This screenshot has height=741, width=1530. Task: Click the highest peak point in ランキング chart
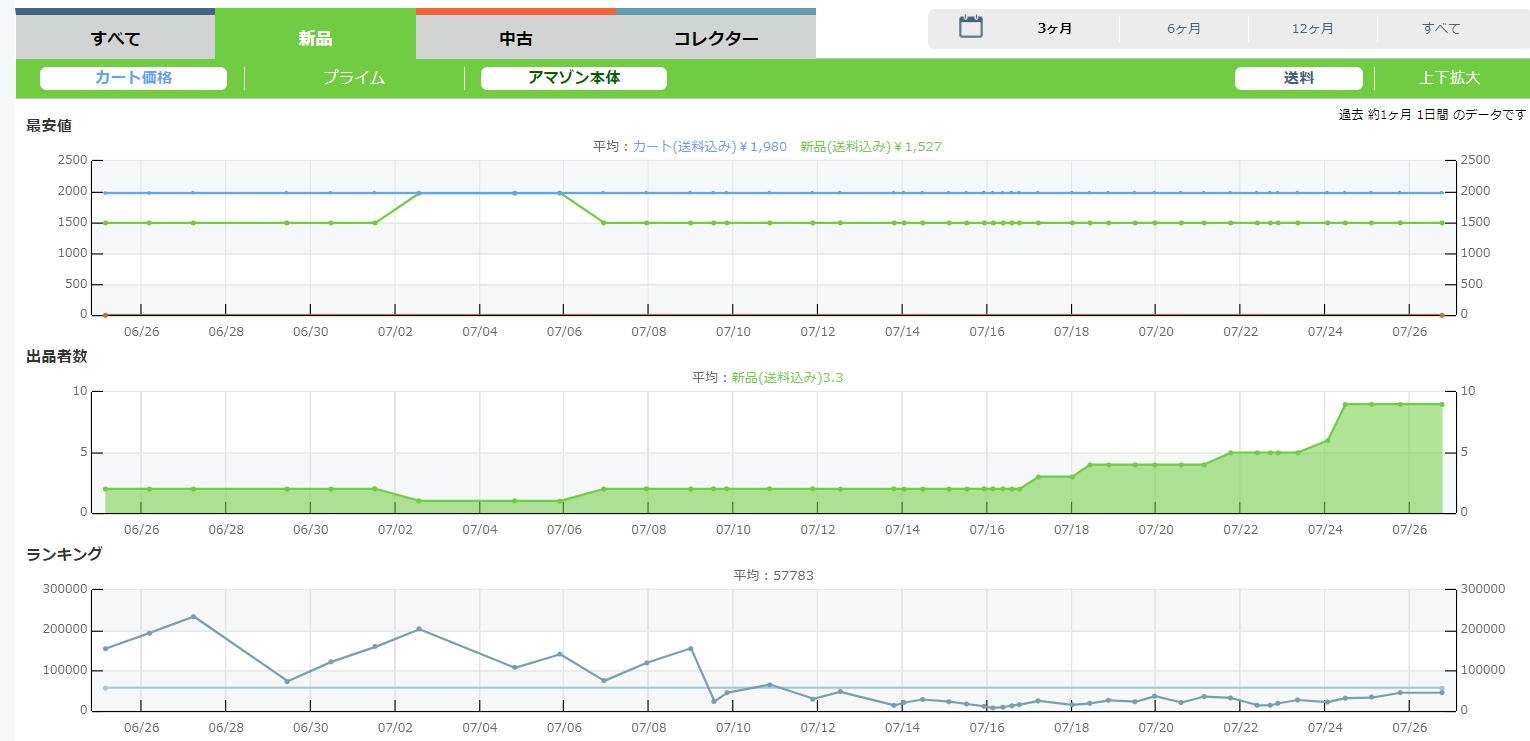click(x=193, y=617)
